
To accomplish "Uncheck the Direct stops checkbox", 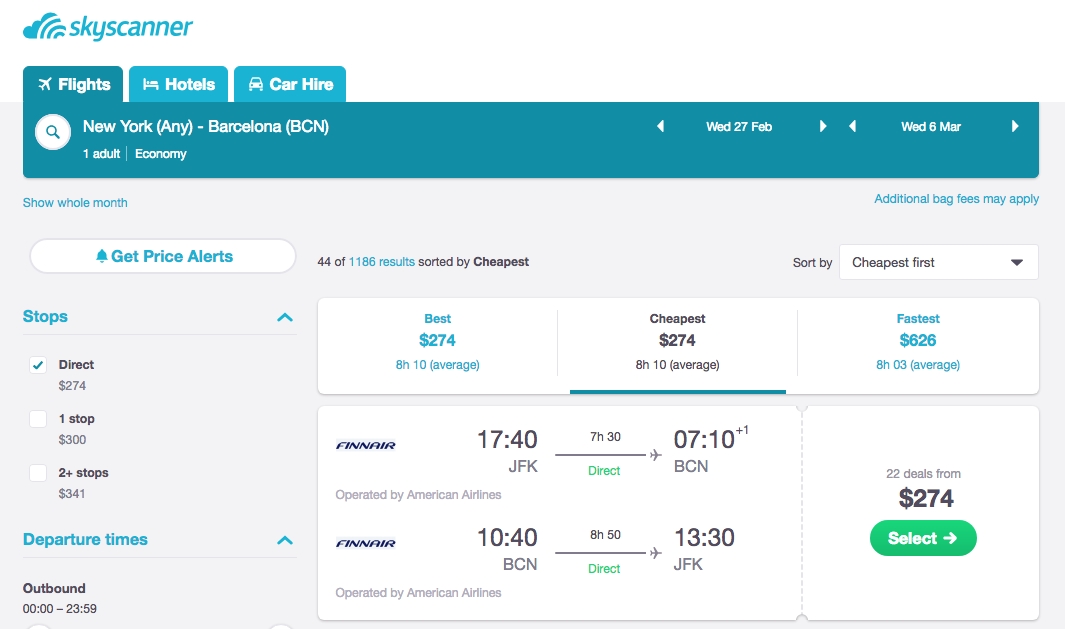I will point(38,365).
